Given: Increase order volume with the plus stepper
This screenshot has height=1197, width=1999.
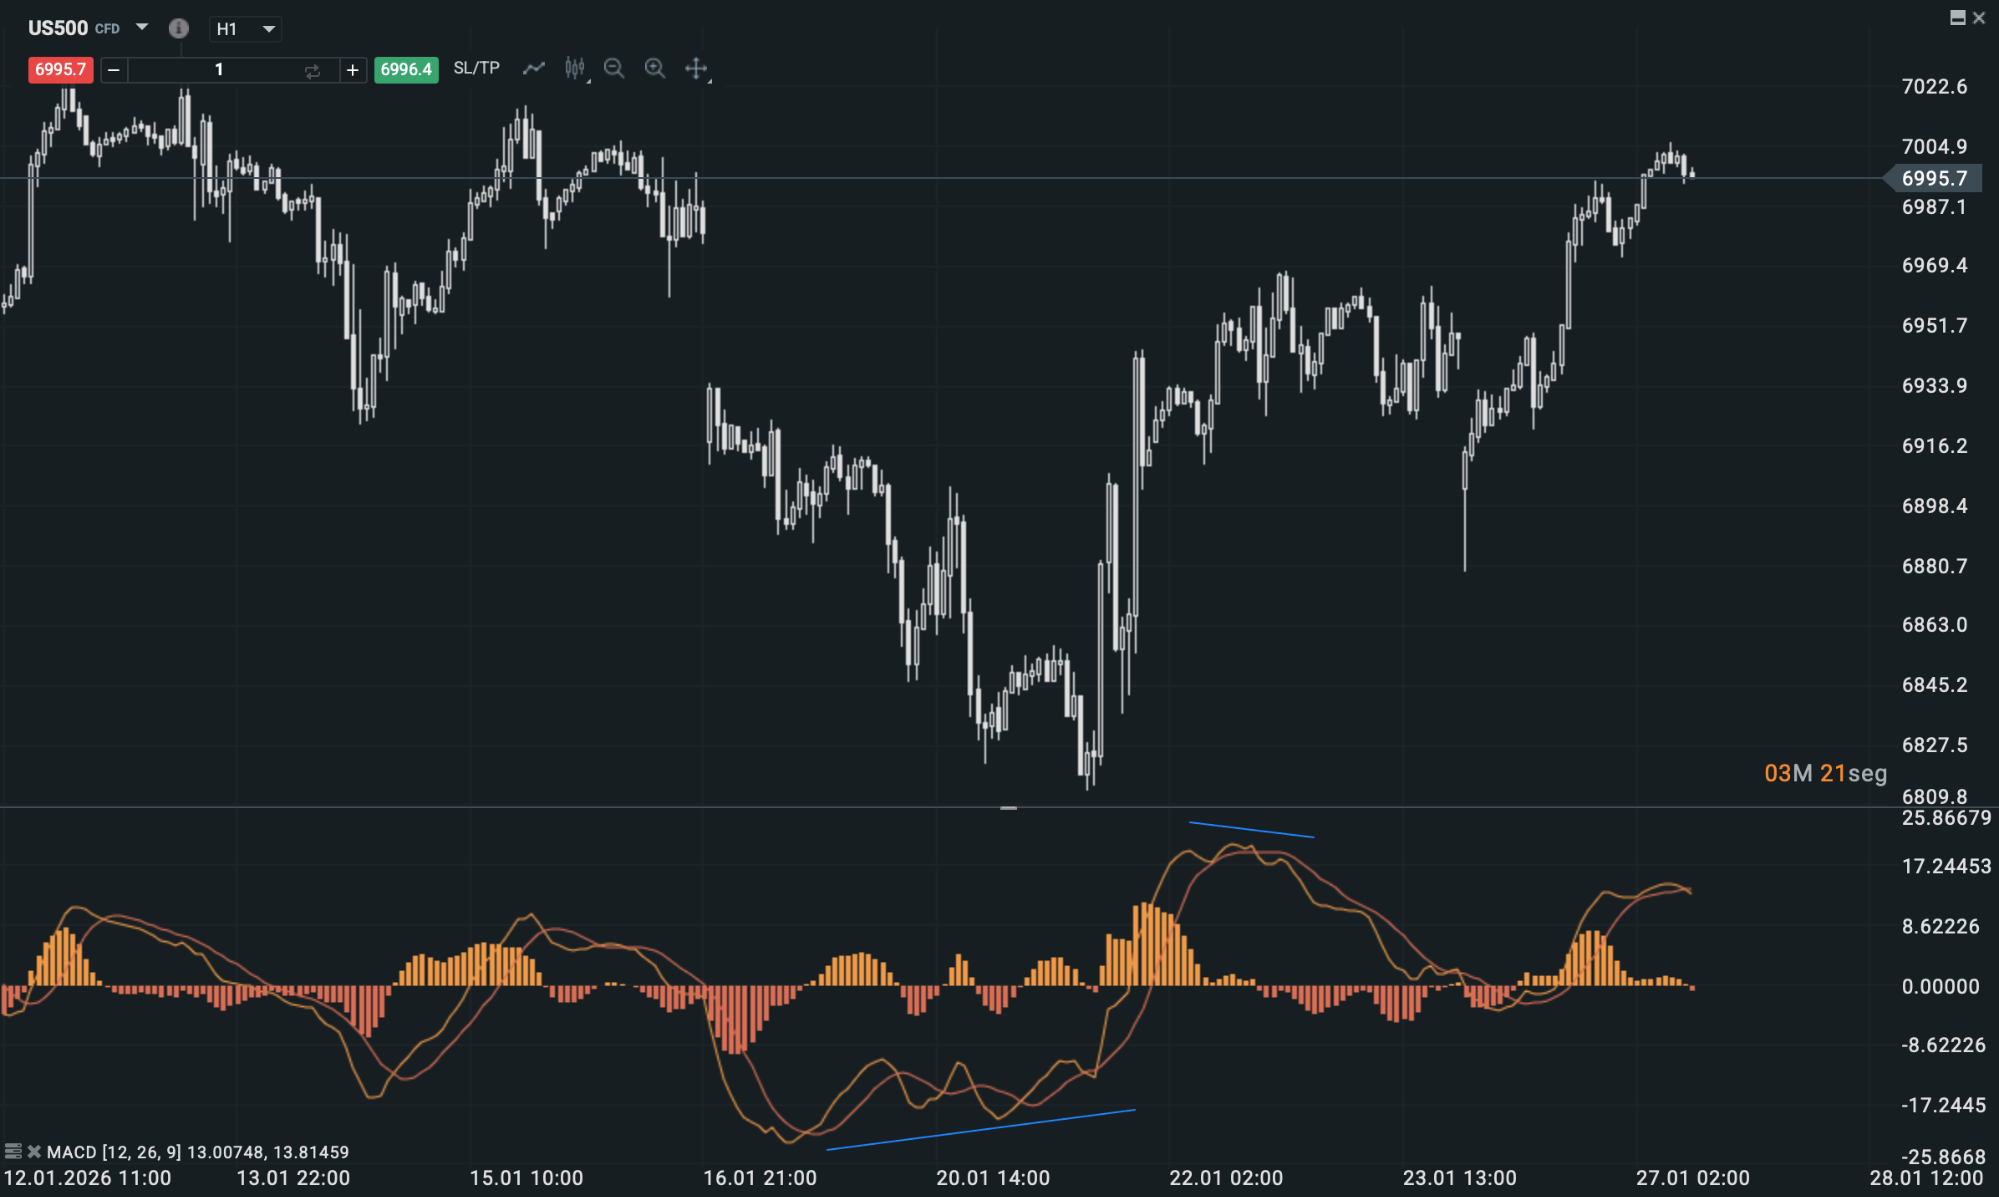Looking at the screenshot, I should 352,70.
